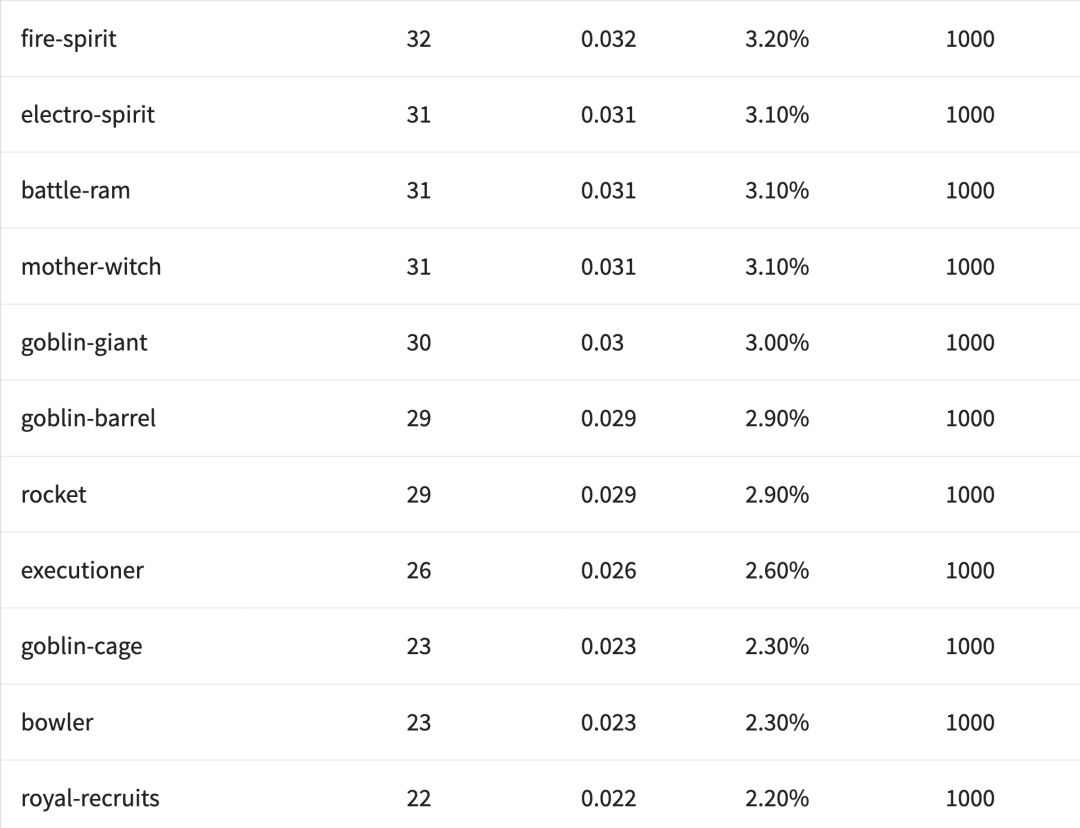The width and height of the screenshot is (1080, 828).
Task: Click the 3.20% value for fire-spirit
Action: click(777, 39)
